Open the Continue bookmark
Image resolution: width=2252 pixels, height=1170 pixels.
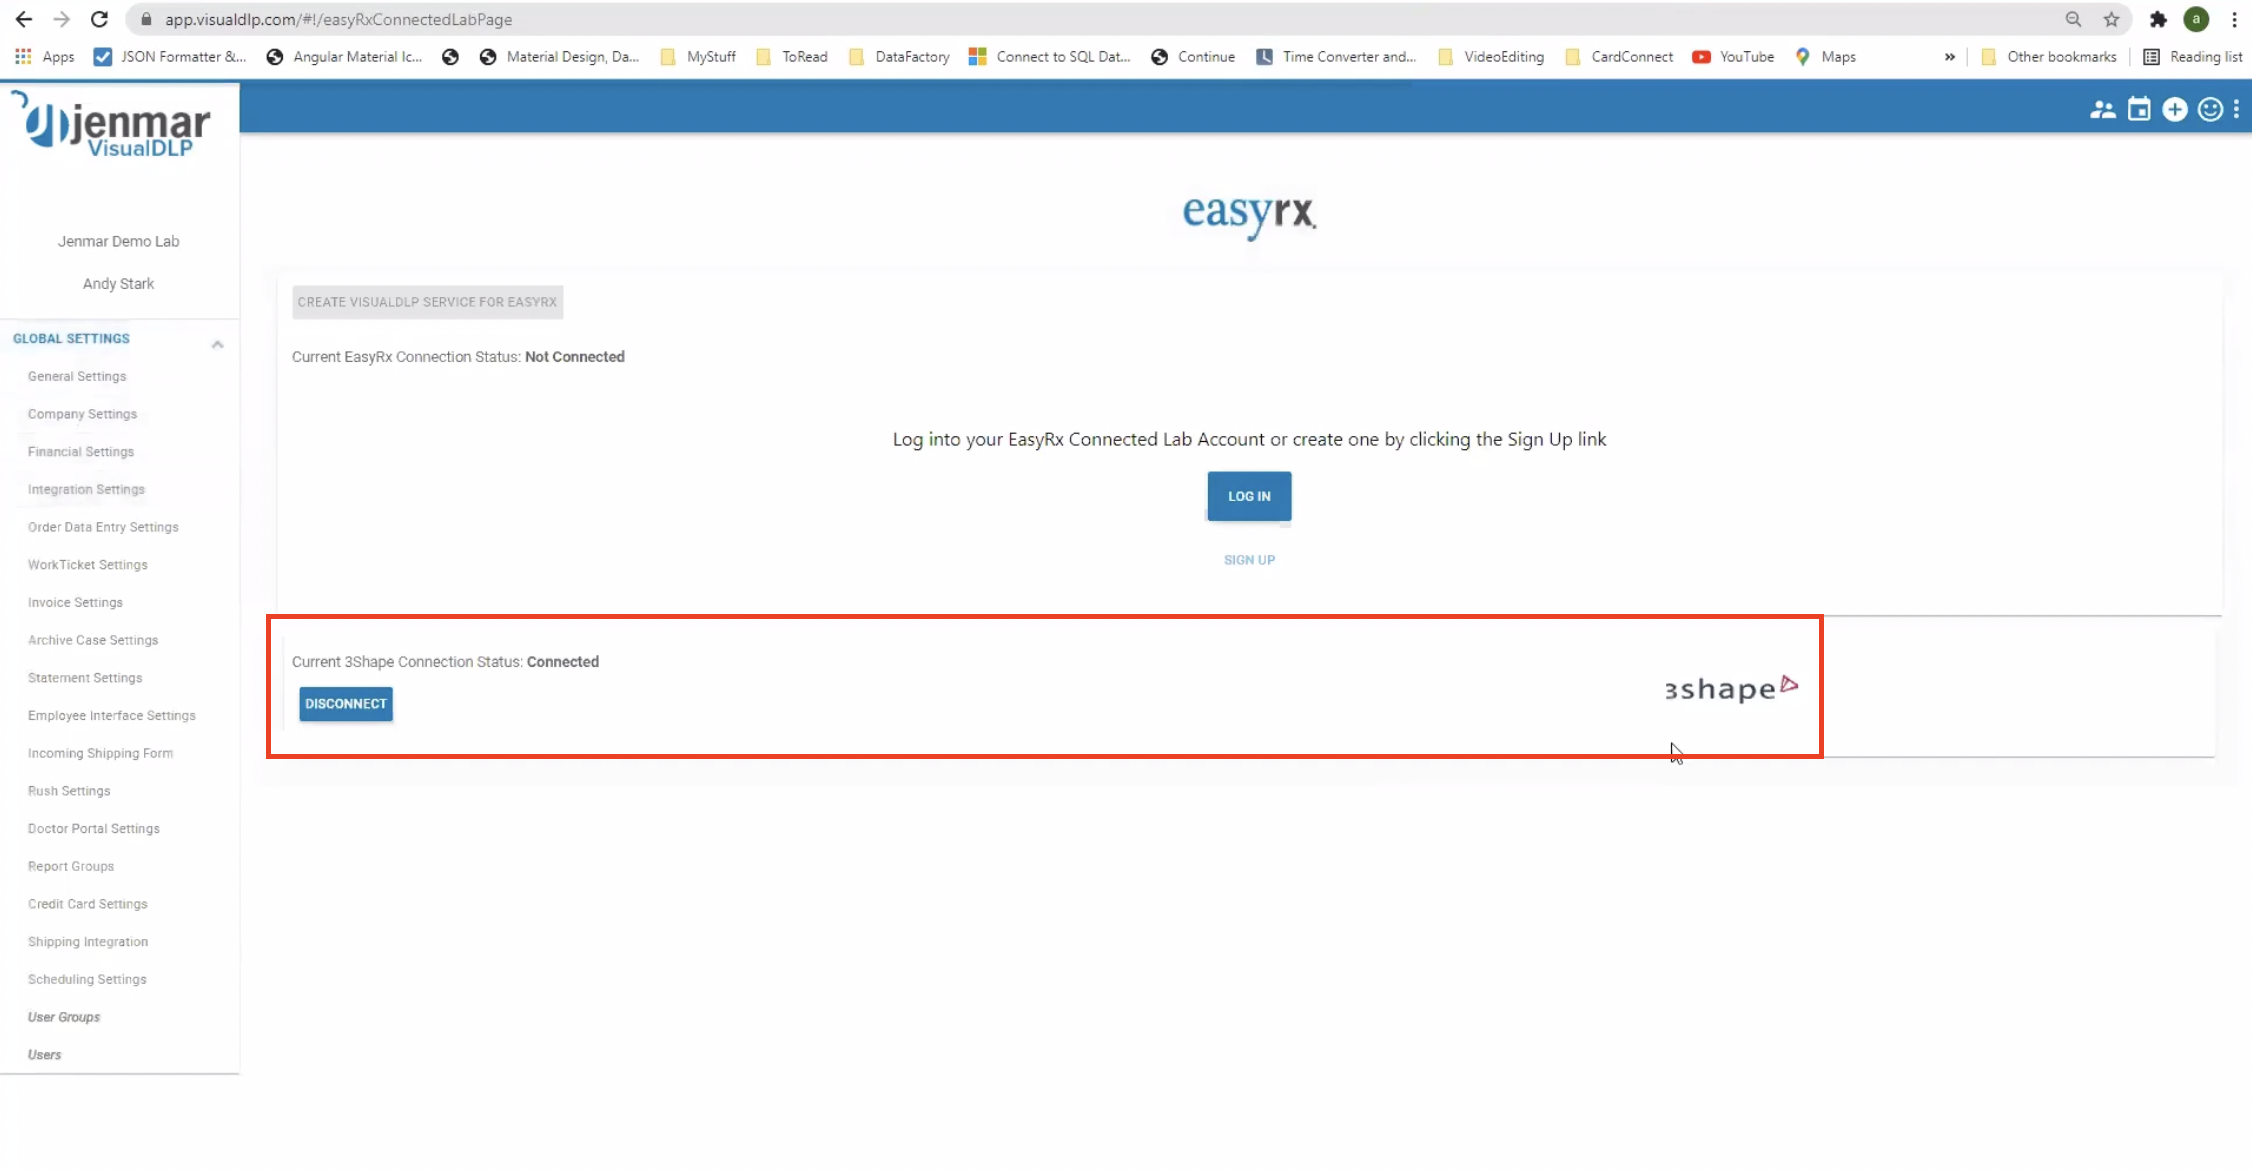click(x=1193, y=57)
